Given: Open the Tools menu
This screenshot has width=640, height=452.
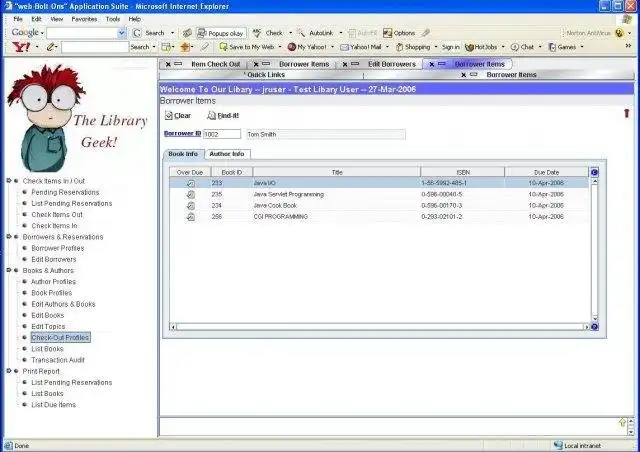Looking at the screenshot, I should coord(113,19).
